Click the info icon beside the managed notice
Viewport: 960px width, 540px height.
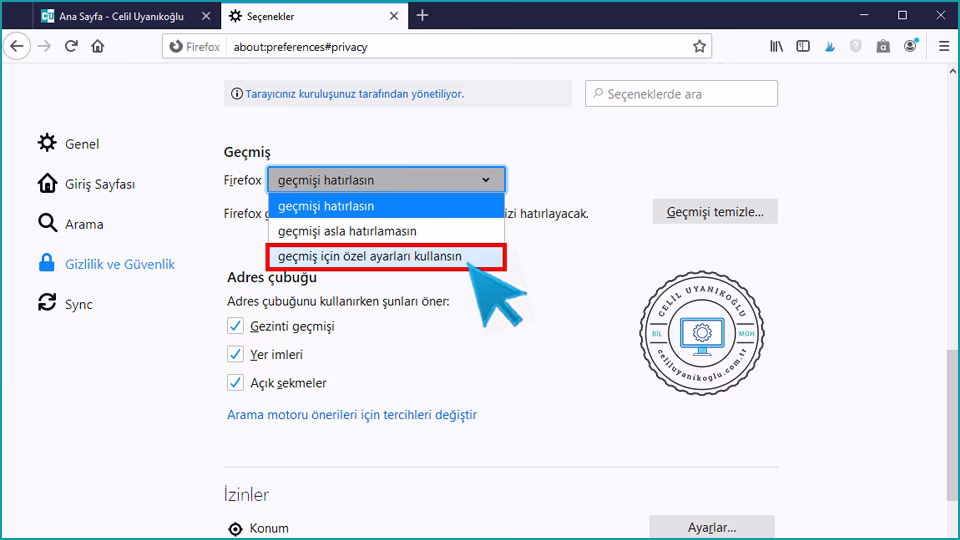[x=236, y=94]
